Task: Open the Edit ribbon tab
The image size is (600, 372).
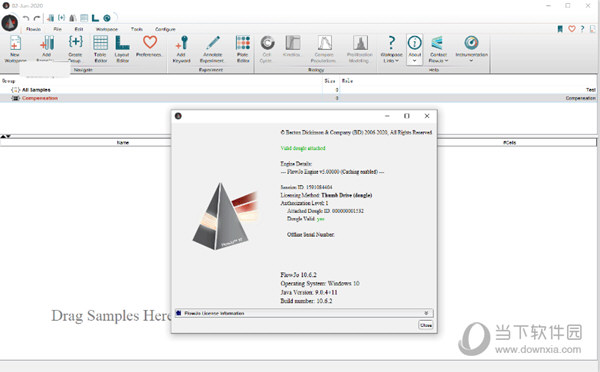Action: coord(79,29)
